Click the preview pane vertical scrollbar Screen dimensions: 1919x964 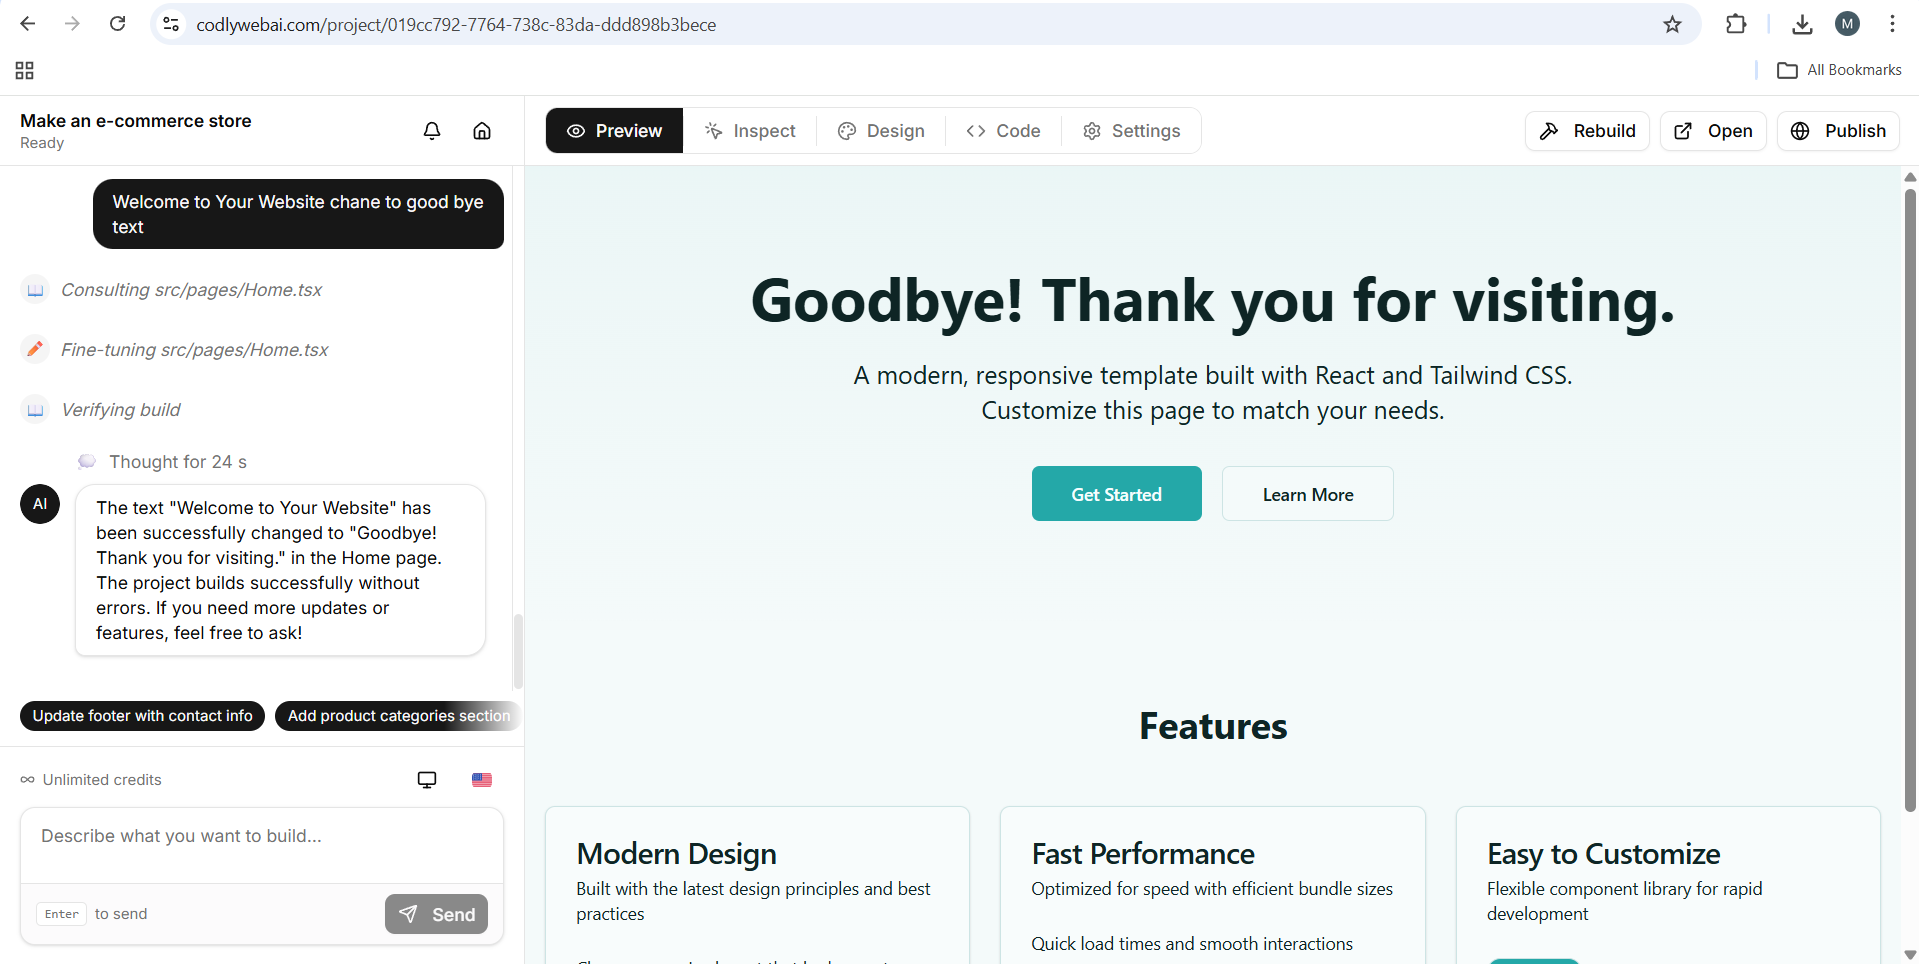1910,500
